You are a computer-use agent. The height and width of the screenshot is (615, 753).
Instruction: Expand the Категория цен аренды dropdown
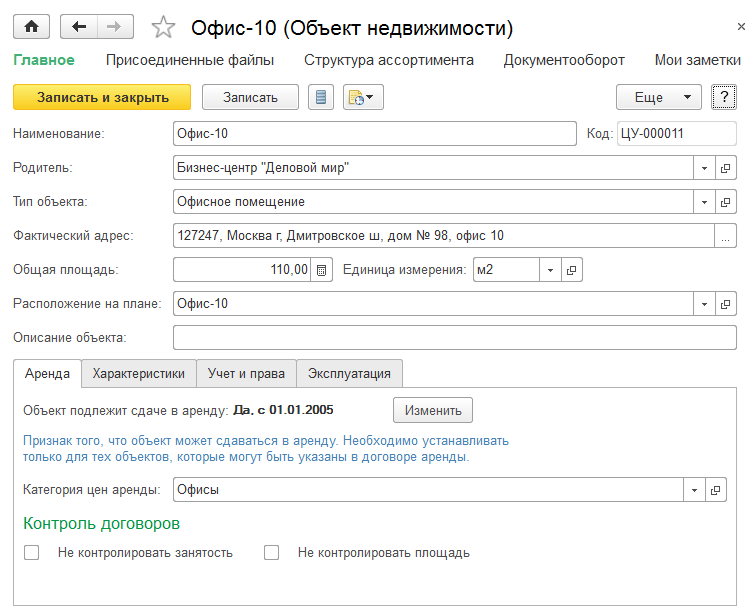point(695,490)
